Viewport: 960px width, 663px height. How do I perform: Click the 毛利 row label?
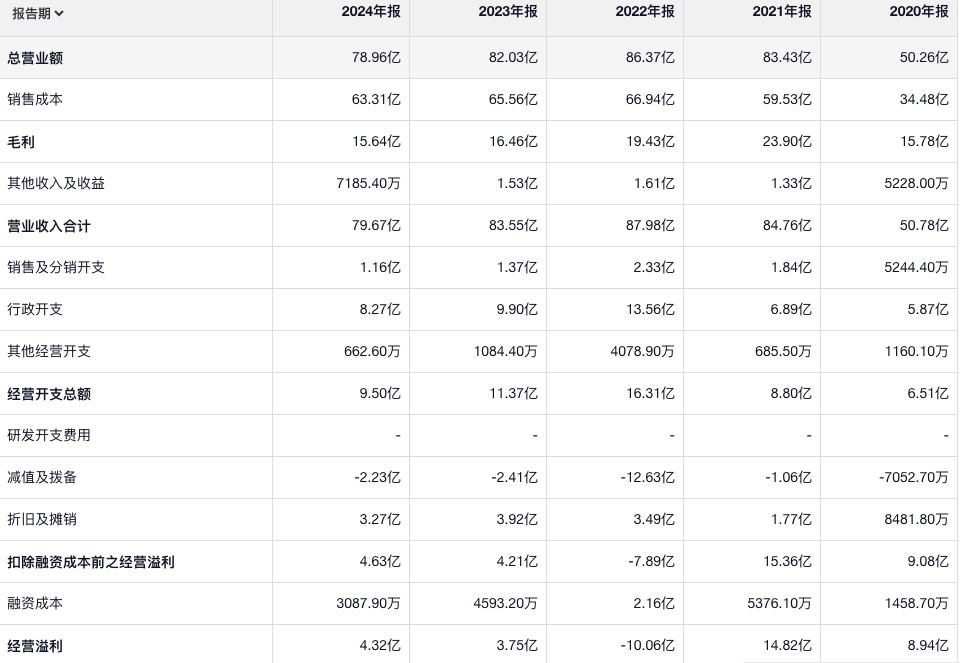[21, 142]
